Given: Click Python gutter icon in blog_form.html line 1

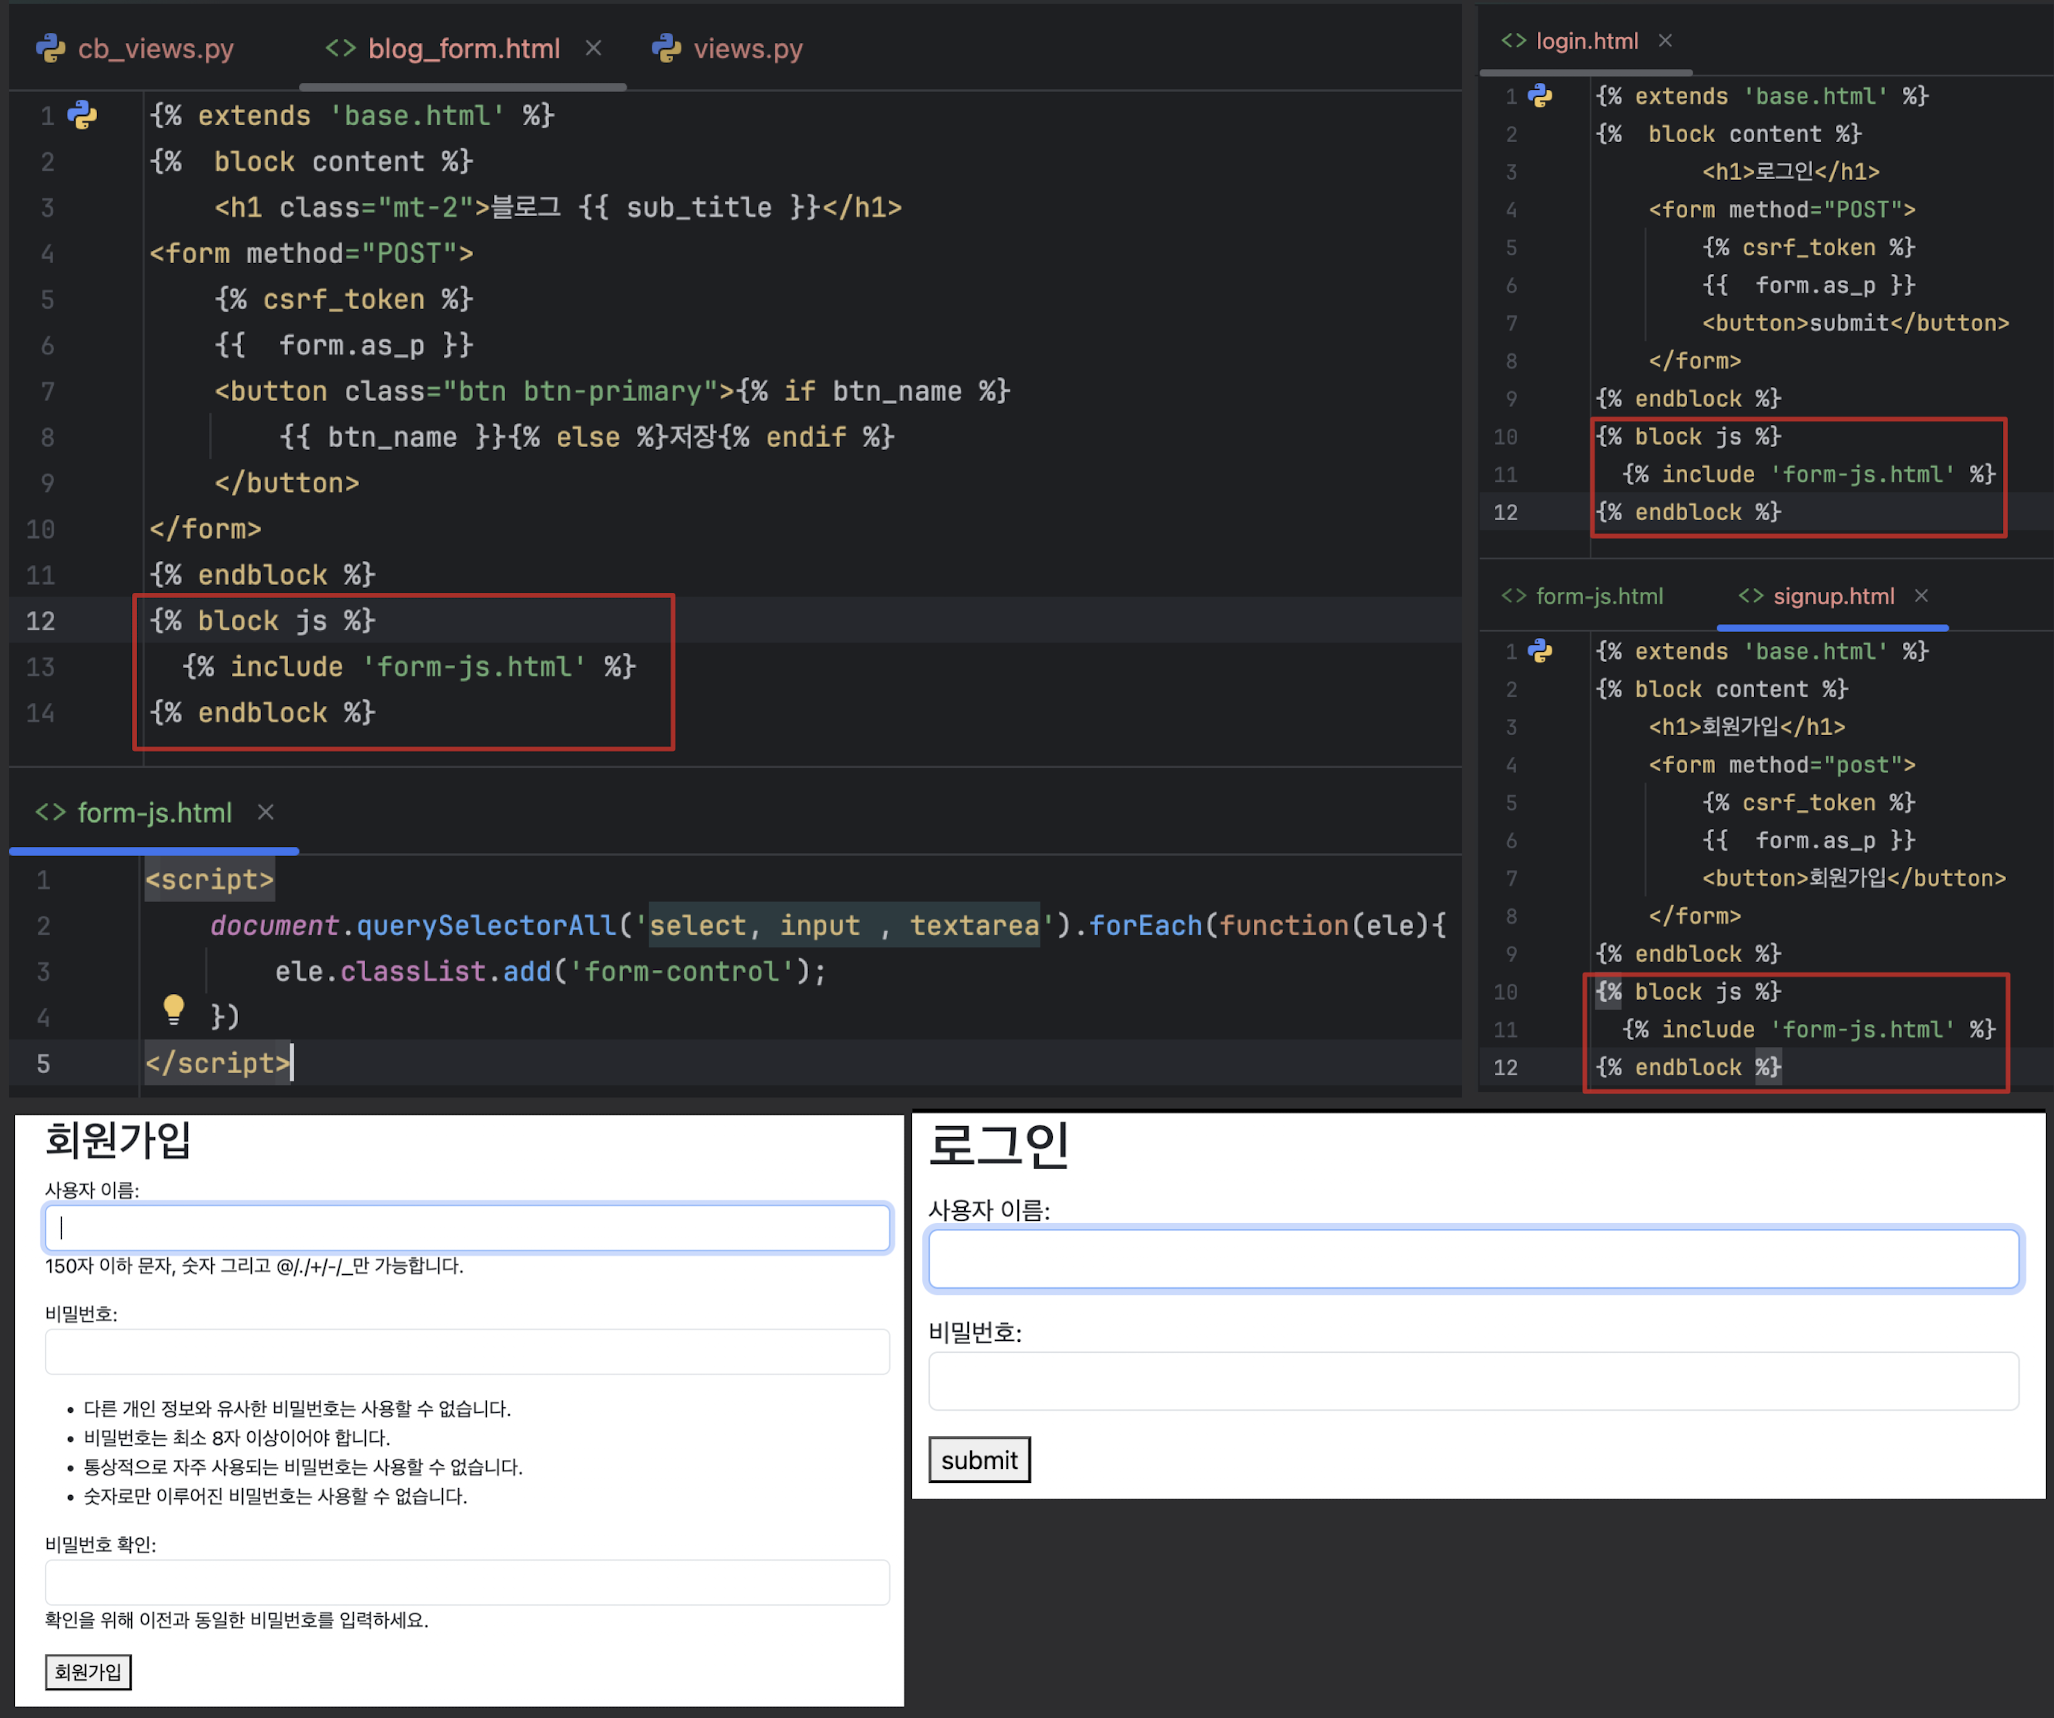Looking at the screenshot, I should (x=82, y=115).
